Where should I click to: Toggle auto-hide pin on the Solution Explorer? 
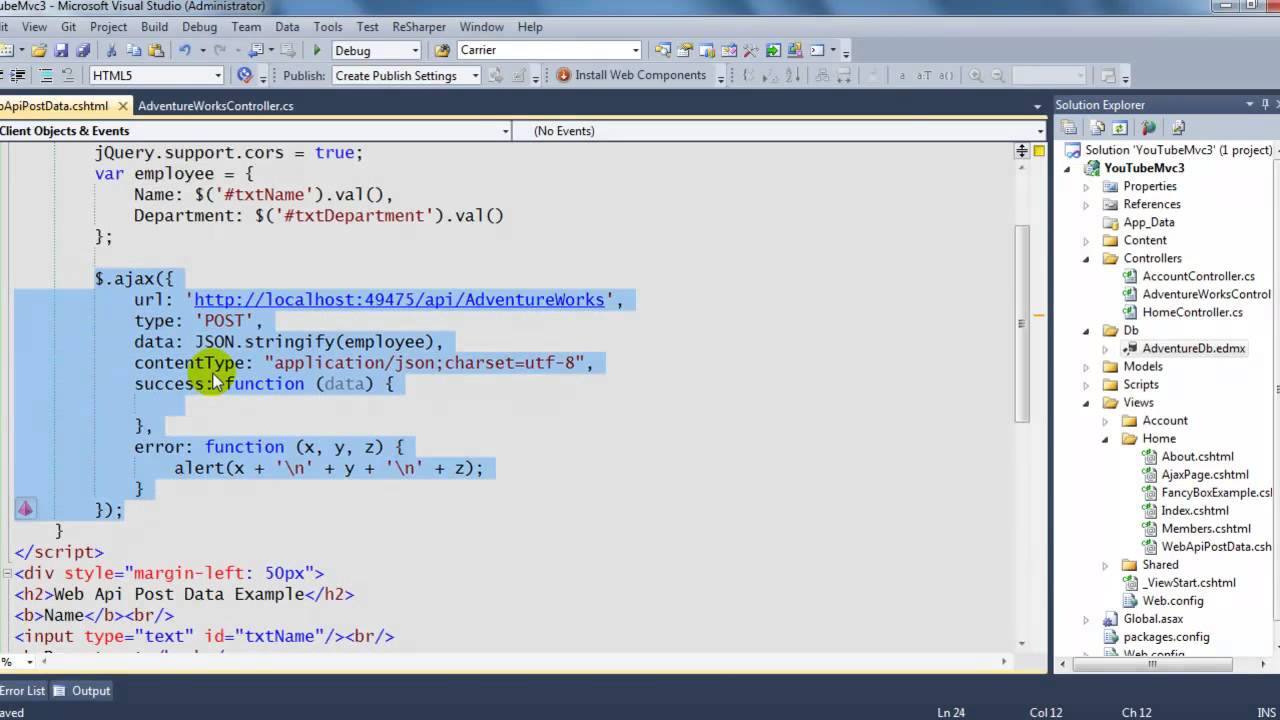click(1265, 104)
